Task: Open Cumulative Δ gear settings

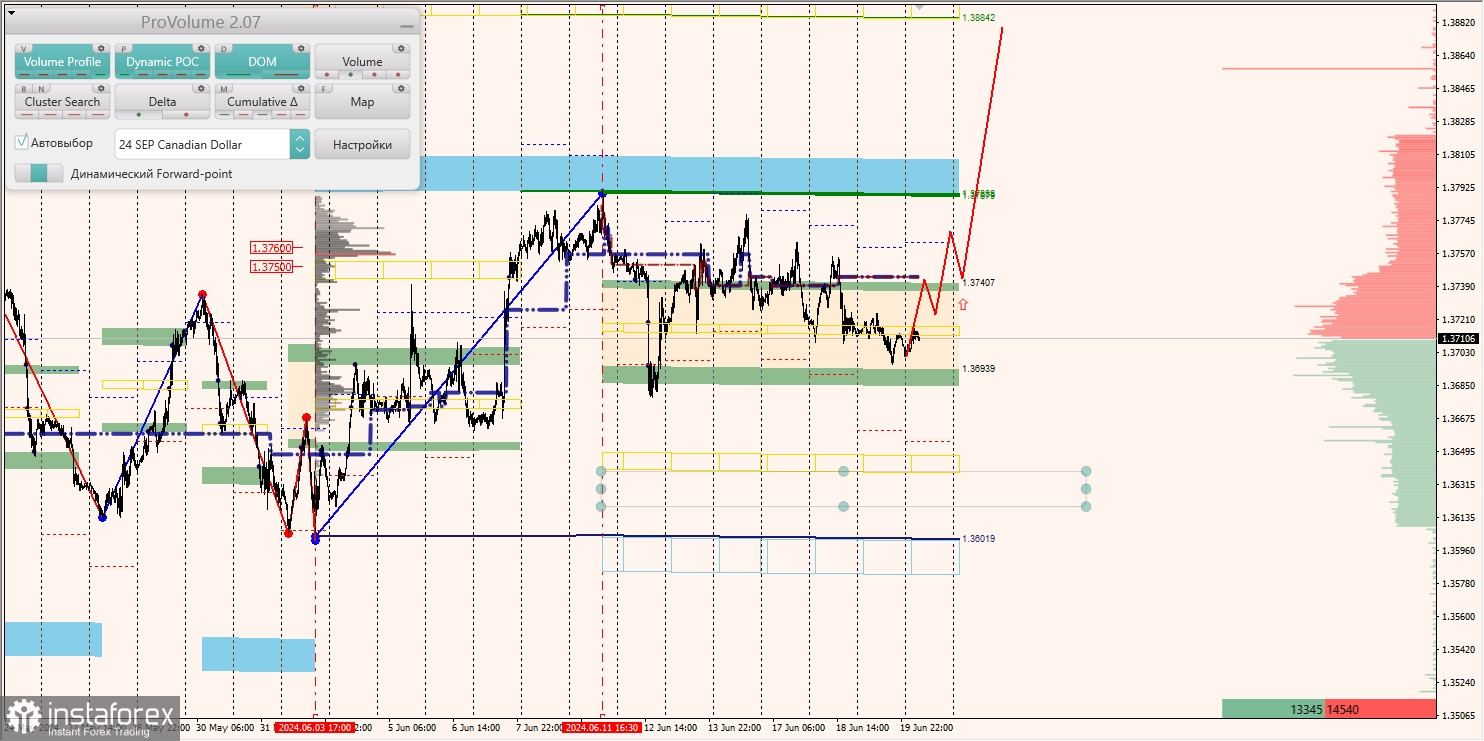Action: tap(301, 88)
